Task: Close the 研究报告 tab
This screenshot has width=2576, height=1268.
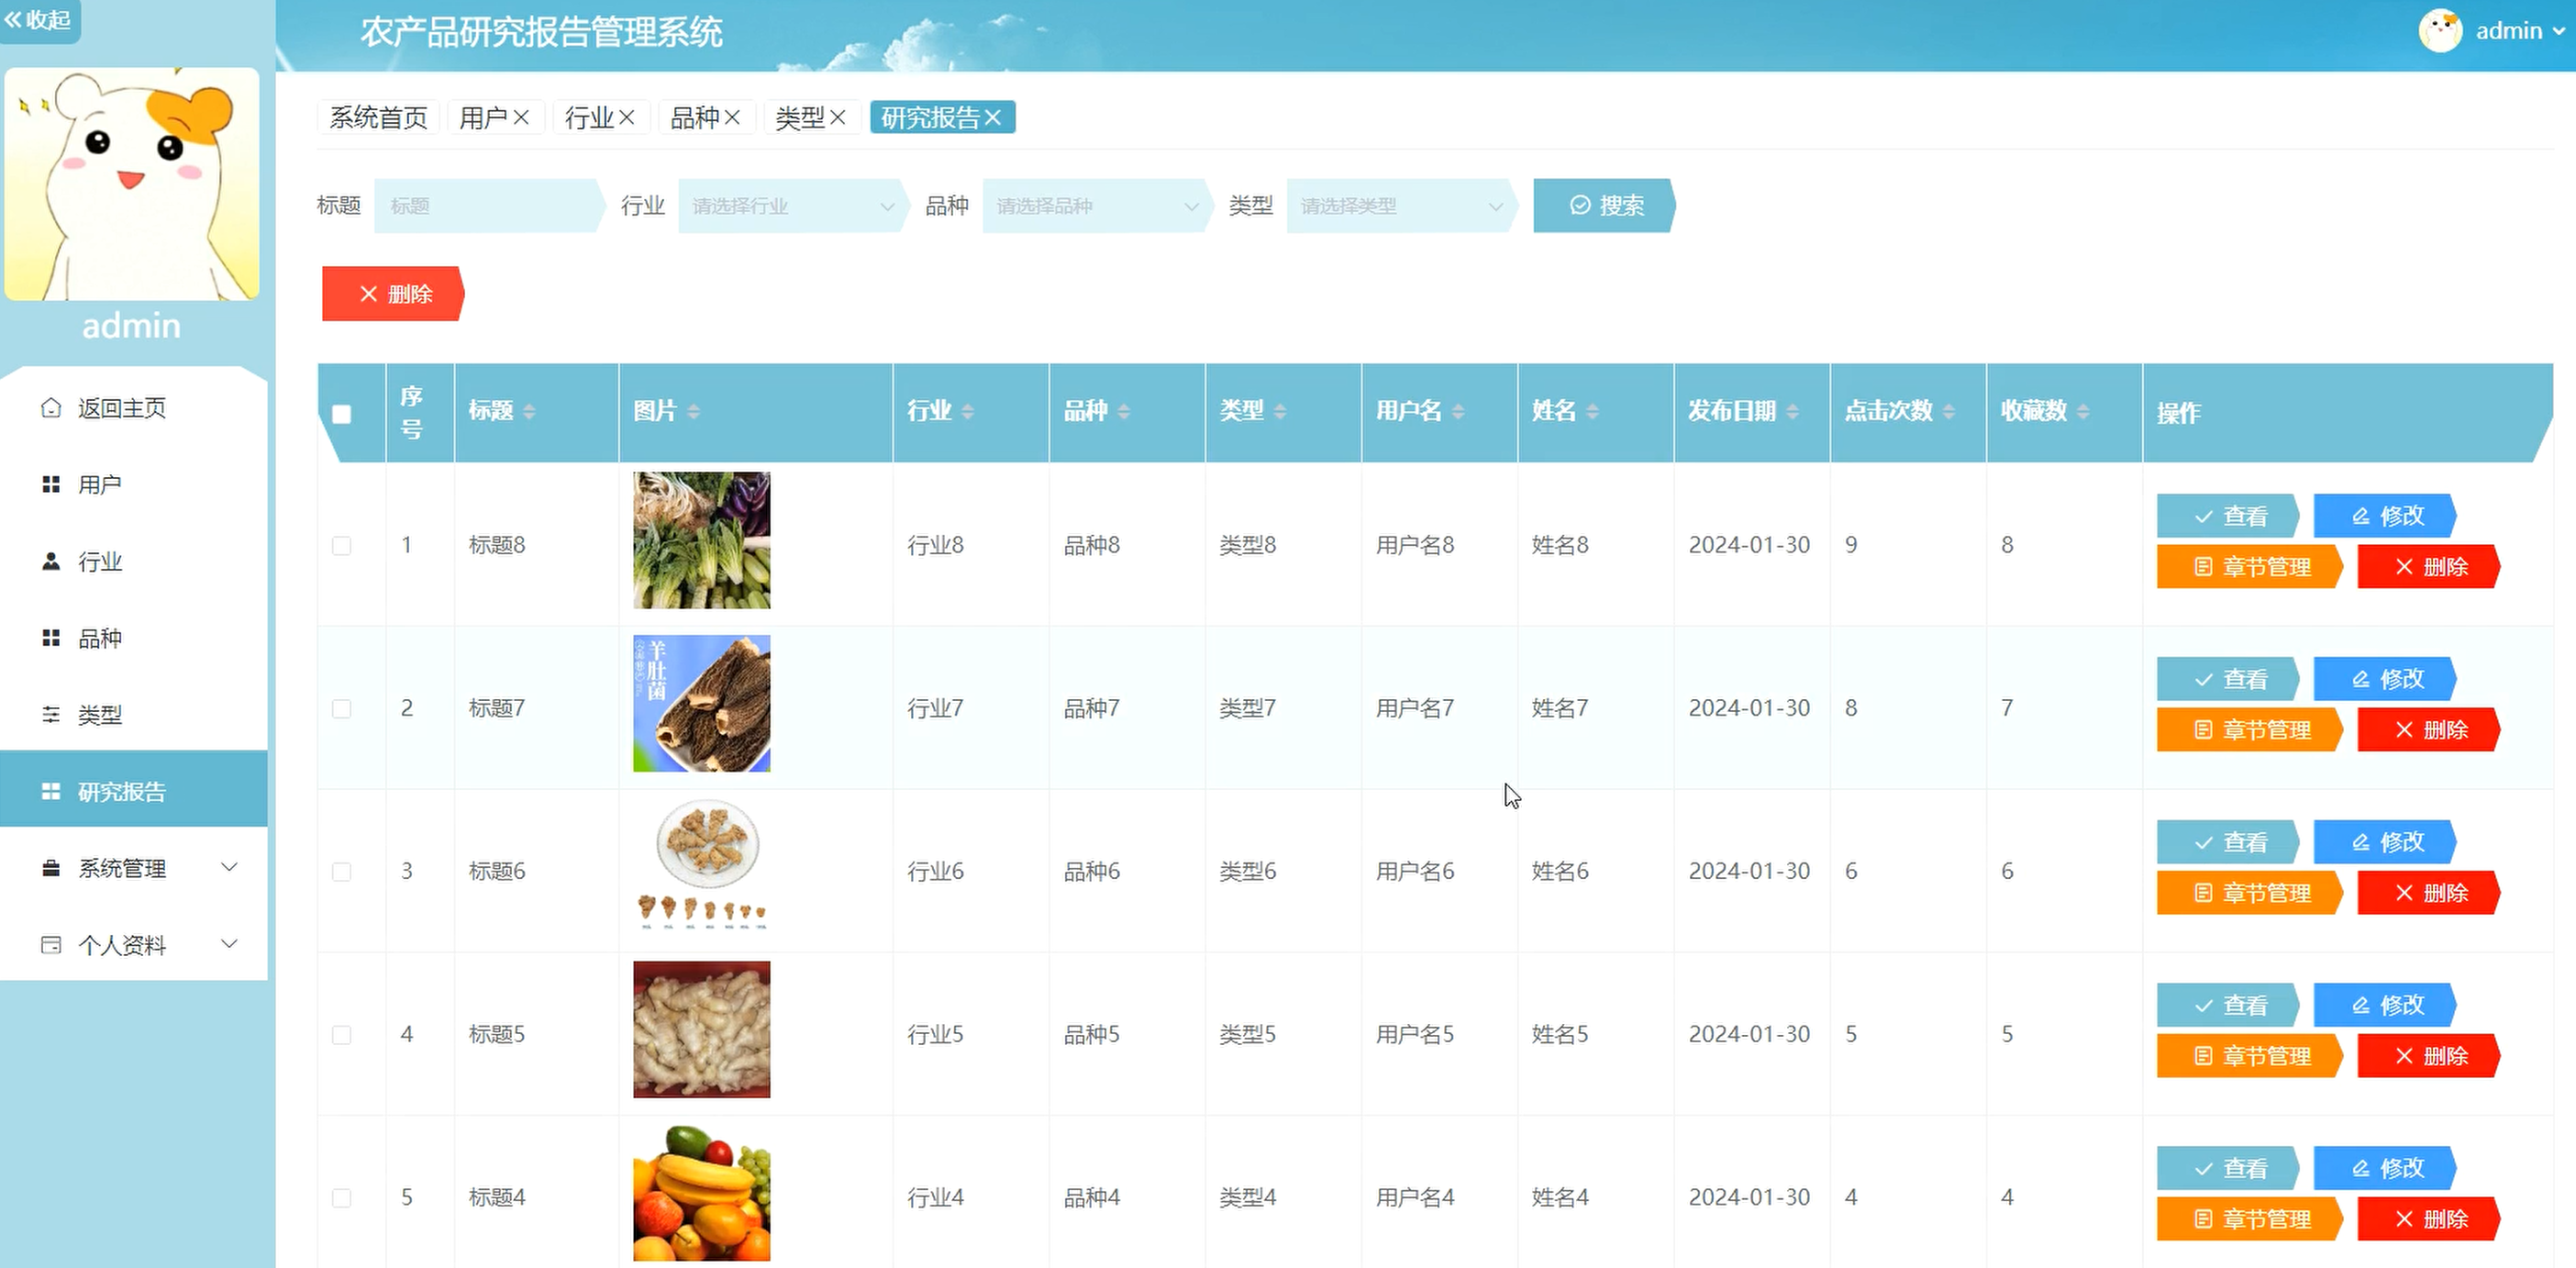Action: tap(993, 117)
